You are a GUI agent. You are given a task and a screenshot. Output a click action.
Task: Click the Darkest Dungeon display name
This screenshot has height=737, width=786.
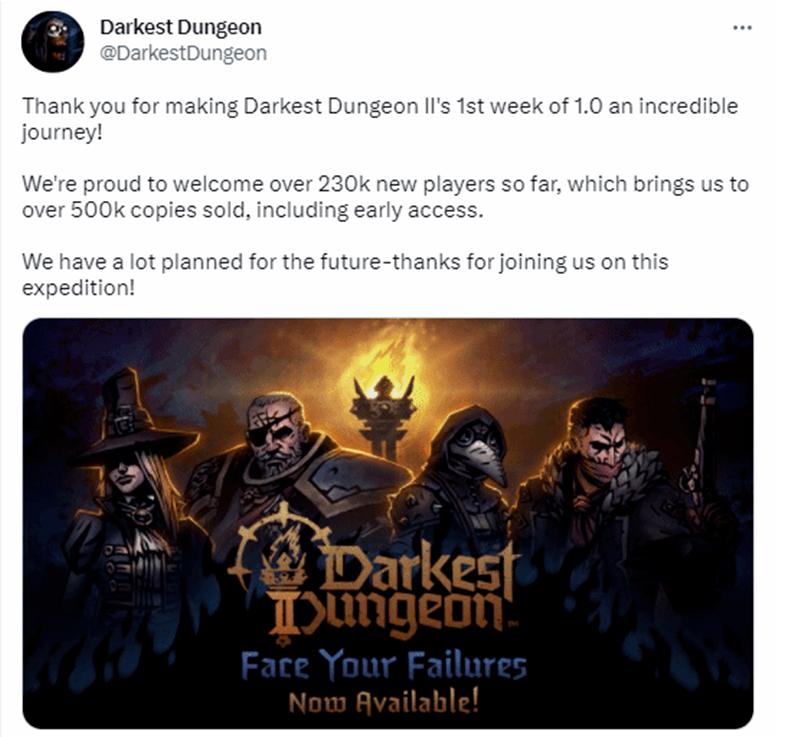[x=181, y=27]
